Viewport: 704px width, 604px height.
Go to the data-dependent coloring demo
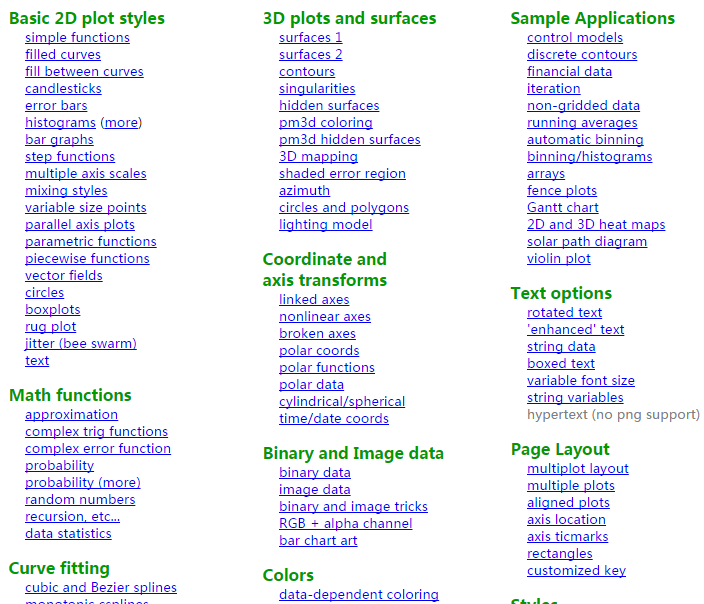pos(359,595)
